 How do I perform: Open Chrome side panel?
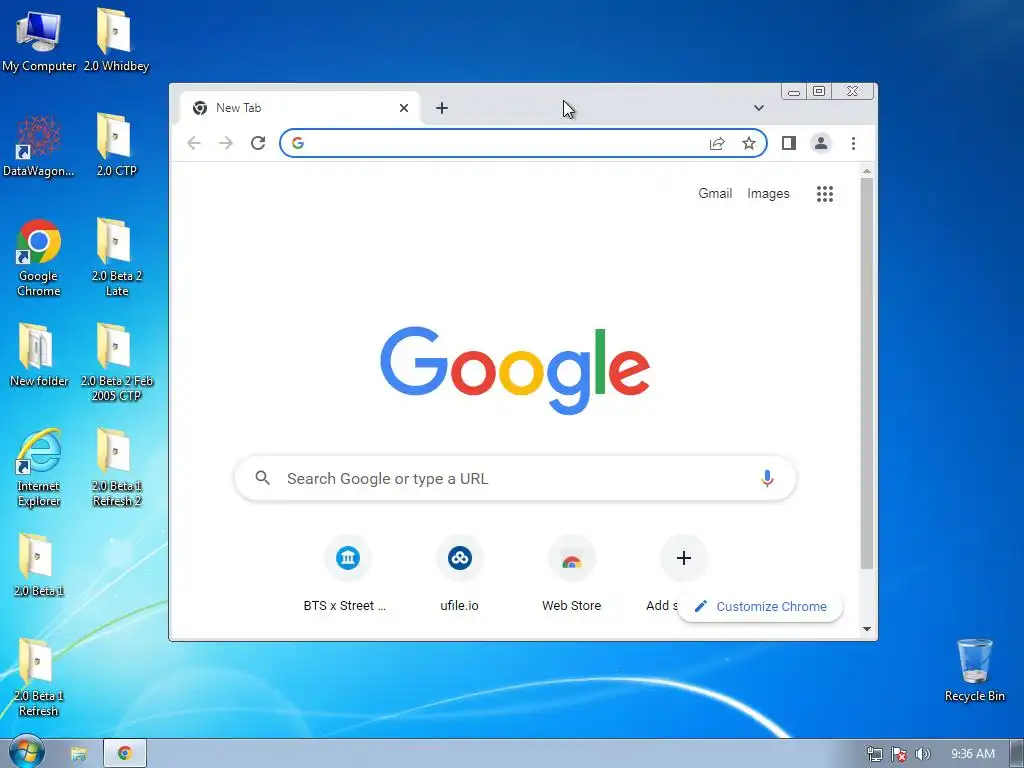point(789,143)
